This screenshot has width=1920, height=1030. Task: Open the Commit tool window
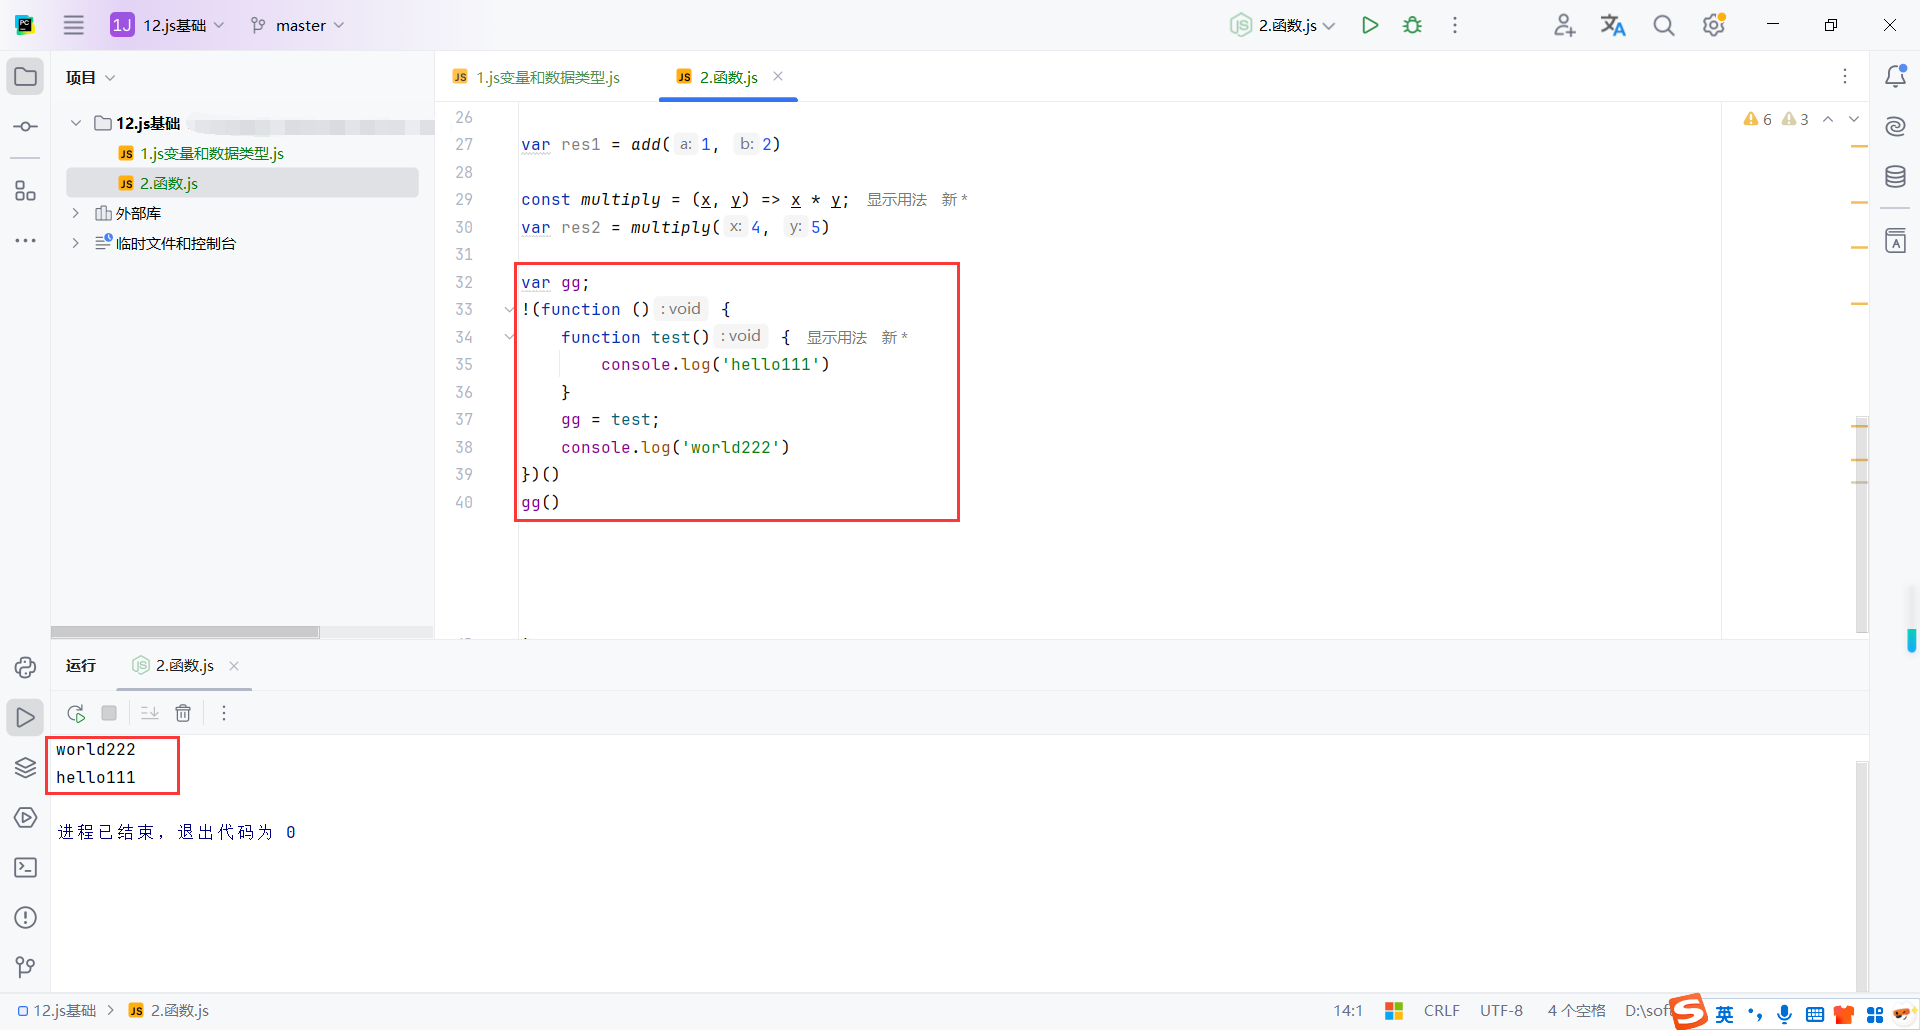(25, 127)
